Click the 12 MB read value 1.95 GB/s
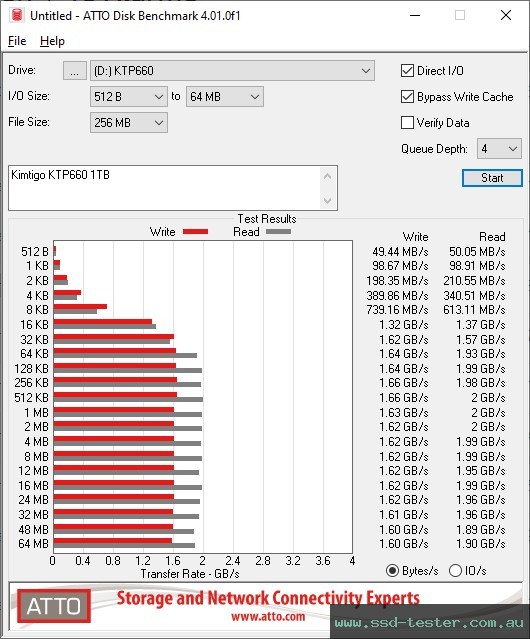Viewport: 530px width, 639px height. tap(481, 471)
